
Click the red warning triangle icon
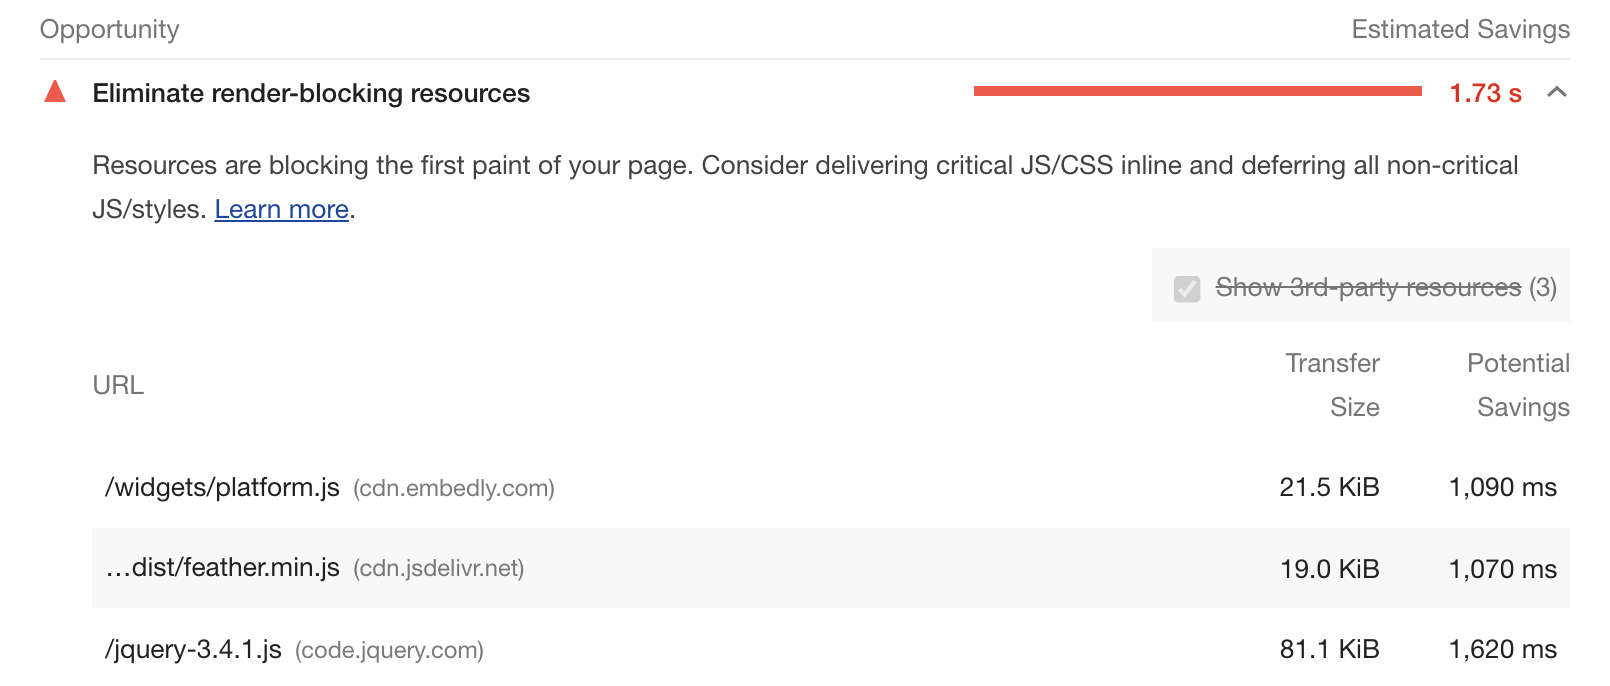(x=55, y=93)
